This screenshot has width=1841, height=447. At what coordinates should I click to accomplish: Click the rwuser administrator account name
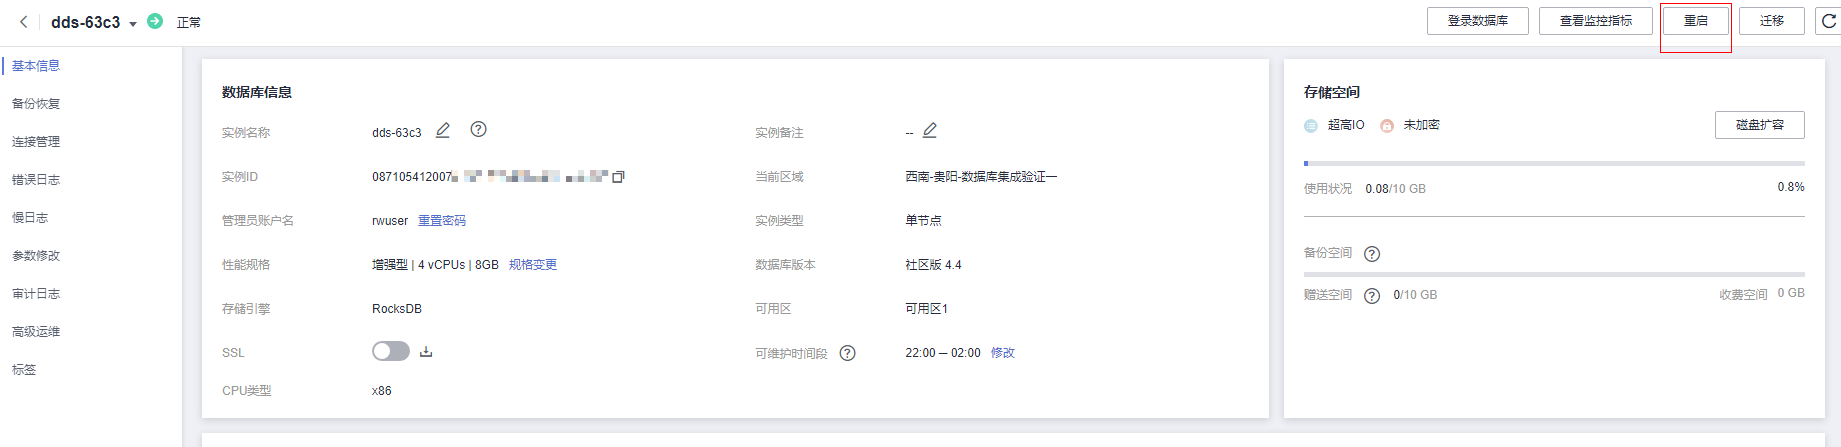pos(390,221)
